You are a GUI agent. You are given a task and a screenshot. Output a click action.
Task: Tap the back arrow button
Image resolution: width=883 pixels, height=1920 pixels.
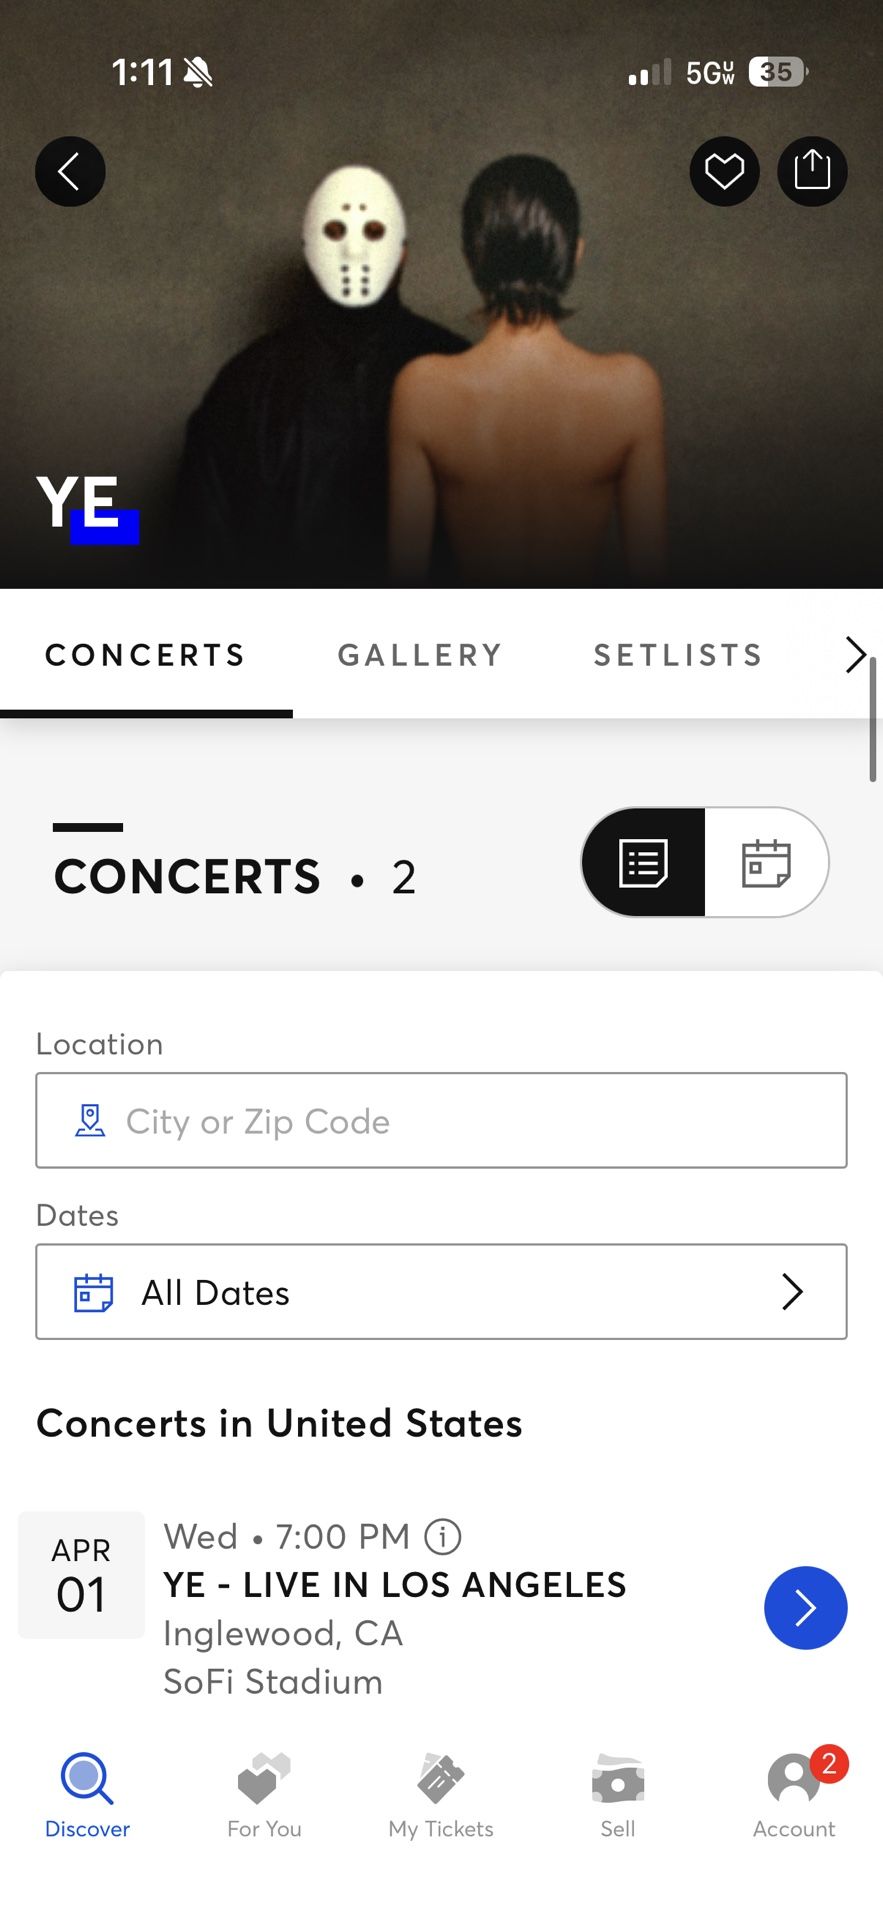[70, 172]
